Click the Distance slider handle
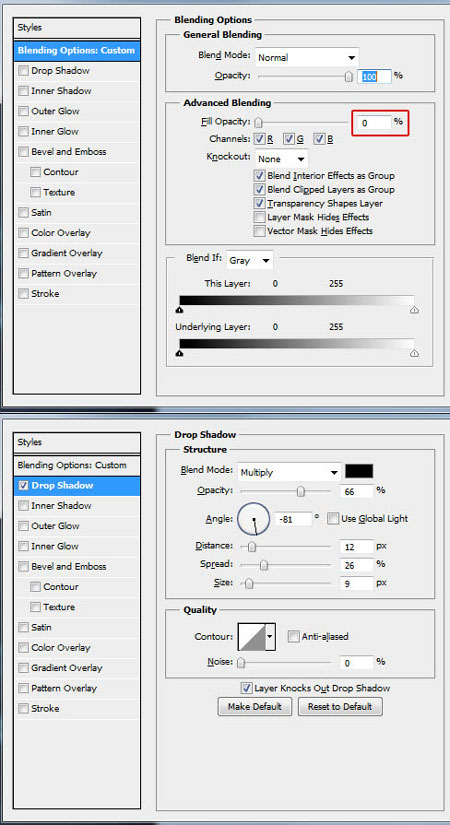This screenshot has width=450, height=825. (x=252, y=547)
